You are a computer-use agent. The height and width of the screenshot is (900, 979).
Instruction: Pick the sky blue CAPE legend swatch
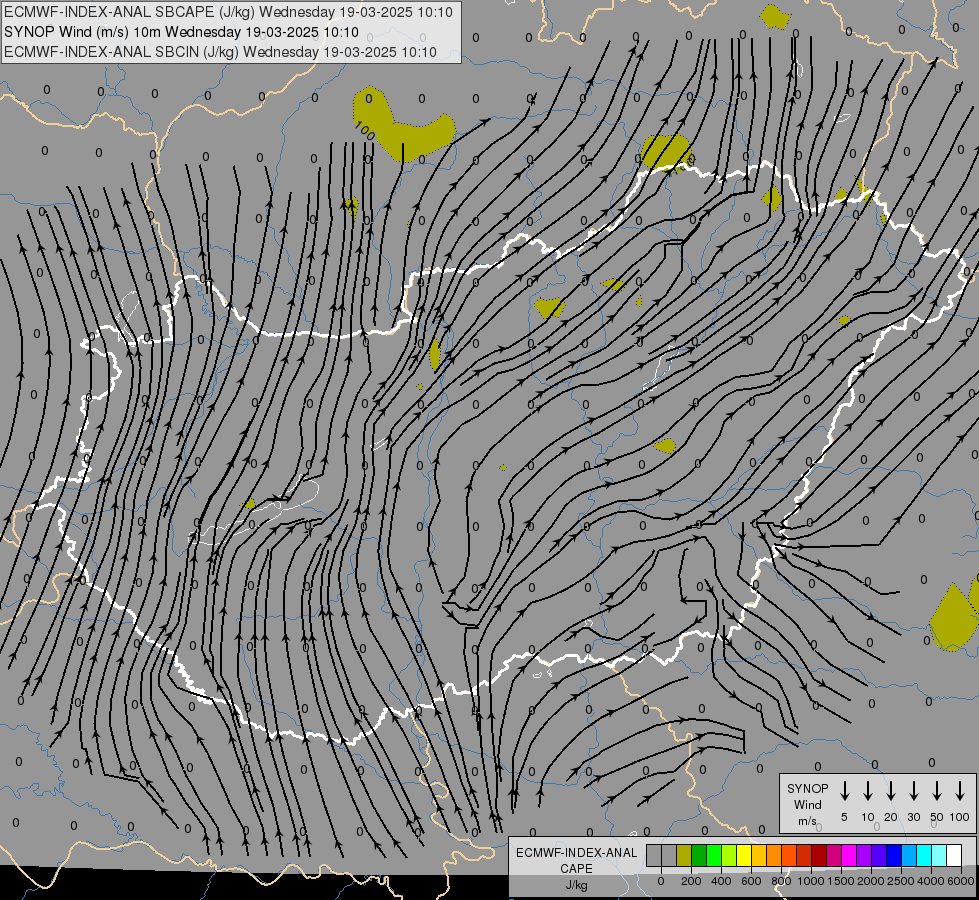coord(909,855)
